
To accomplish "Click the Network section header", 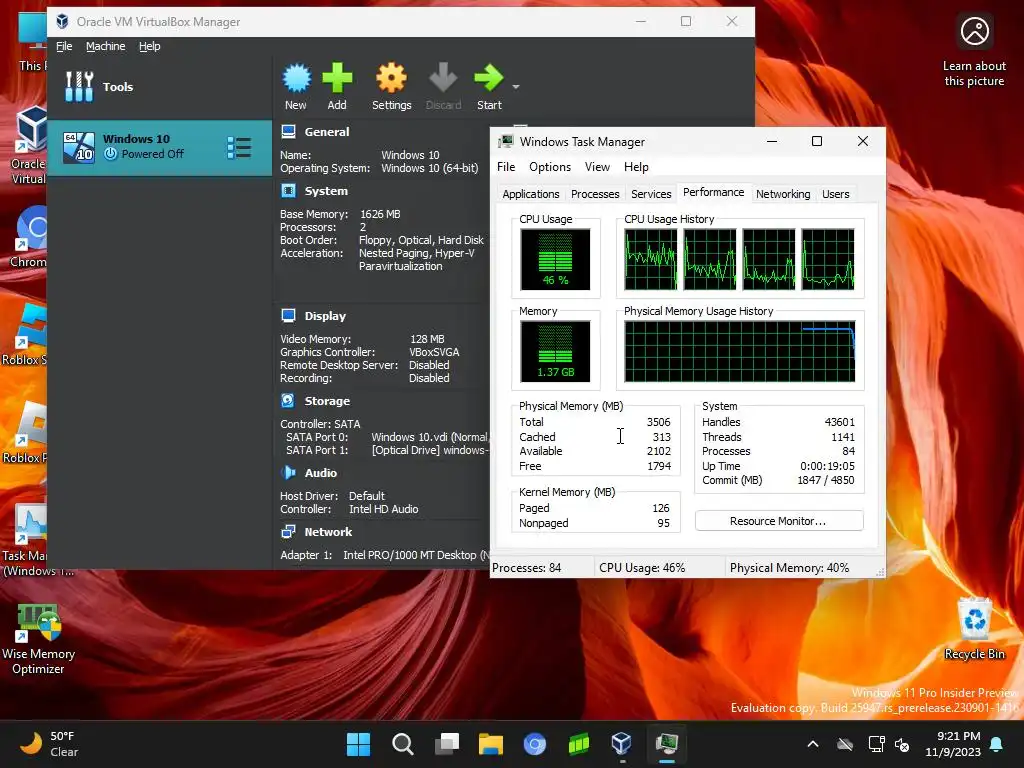I will coord(328,532).
